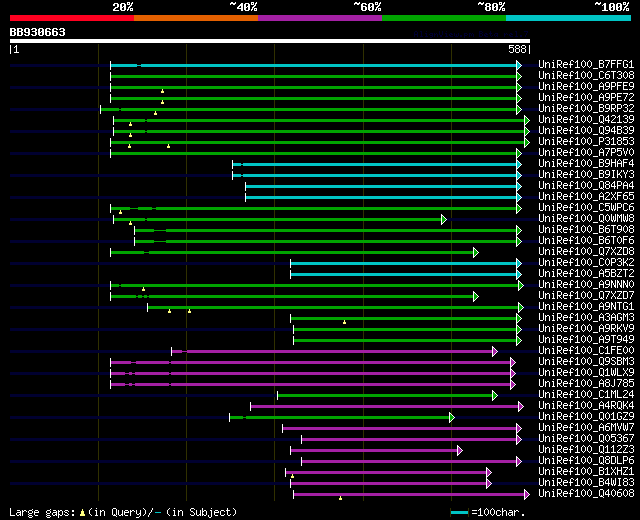640x520 pixels.
Task: Open the UniRef100_C0P3K2 entry
Action: (x=586, y=263)
